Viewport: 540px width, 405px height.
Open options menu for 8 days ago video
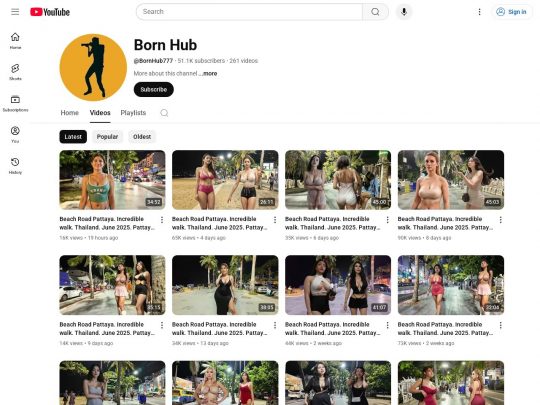pyautogui.click(x=500, y=220)
